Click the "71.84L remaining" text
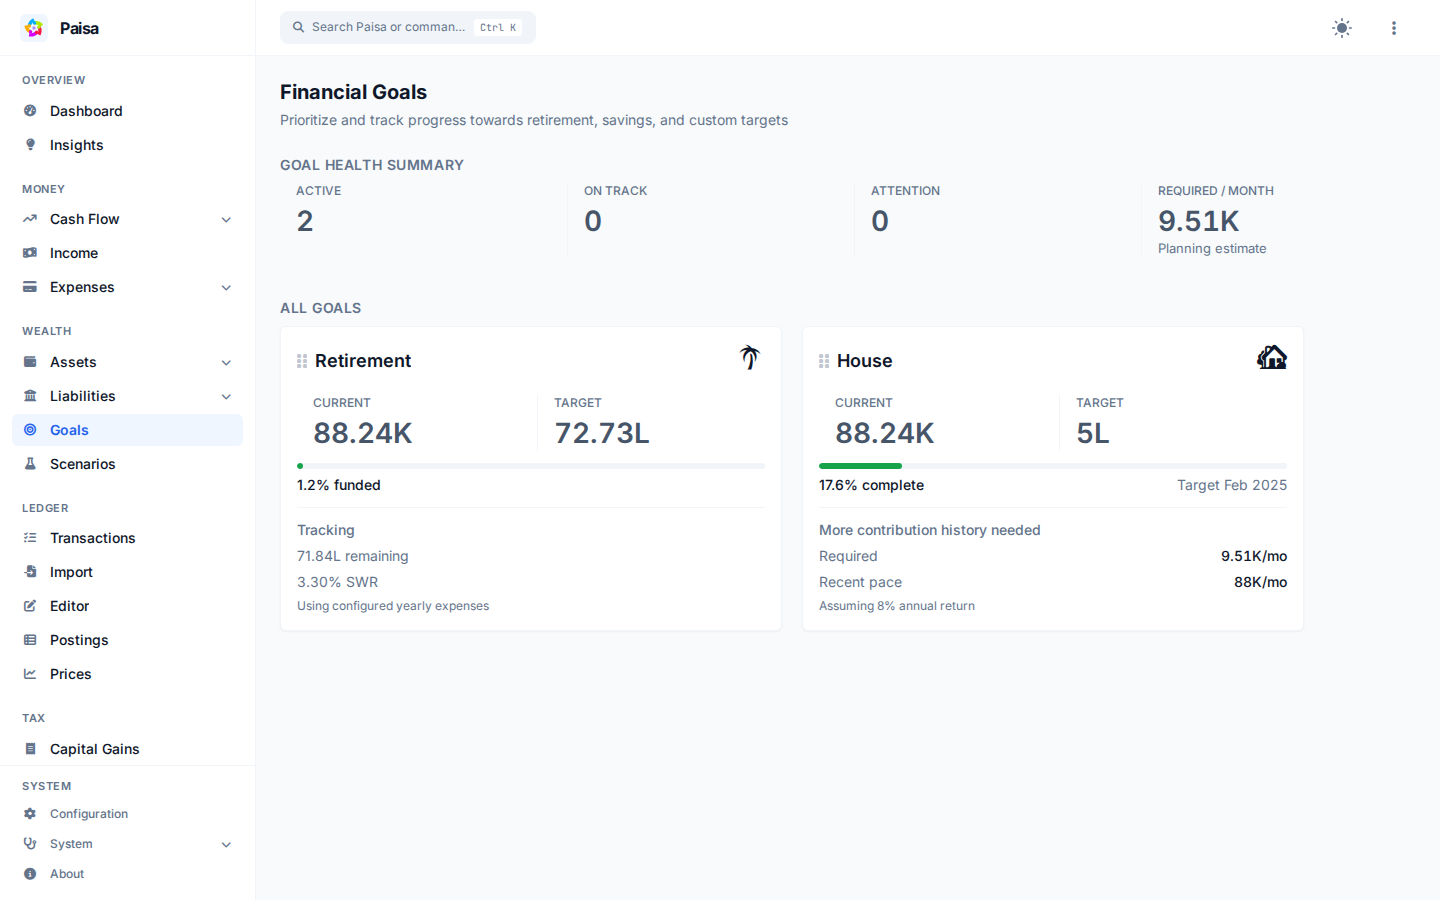 [x=353, y=556]
